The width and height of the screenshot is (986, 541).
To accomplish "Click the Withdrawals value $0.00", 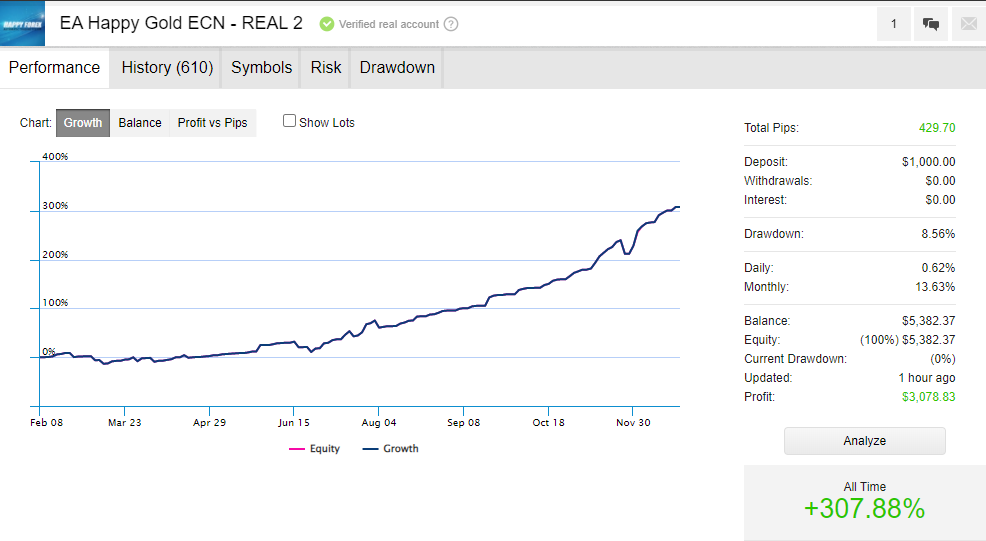I will click(940, 181).
